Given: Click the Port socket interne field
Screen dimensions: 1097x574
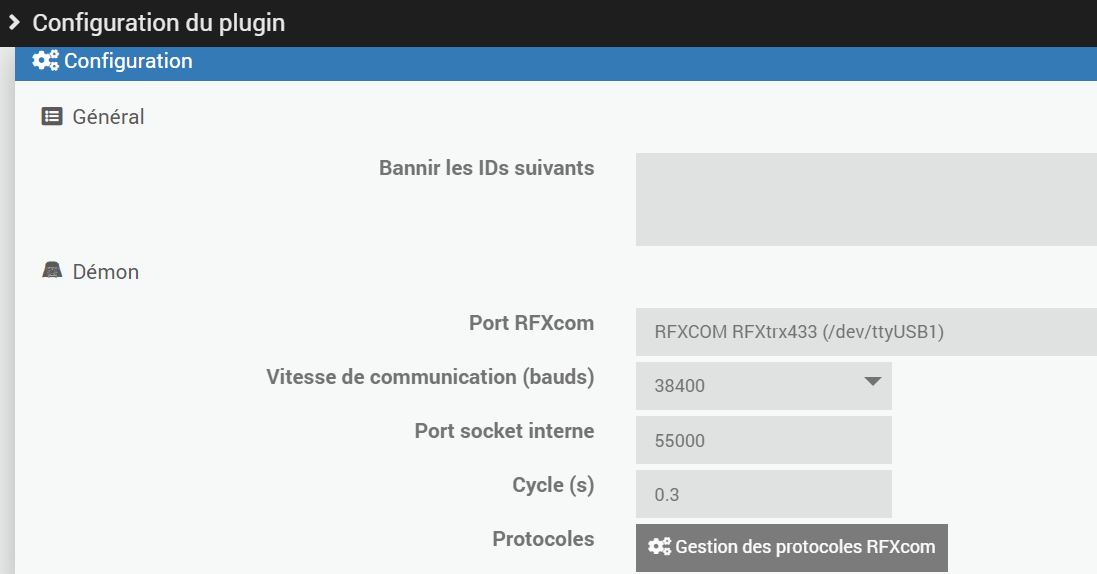Looking at the screenshot, I should (x=763, y=440).
